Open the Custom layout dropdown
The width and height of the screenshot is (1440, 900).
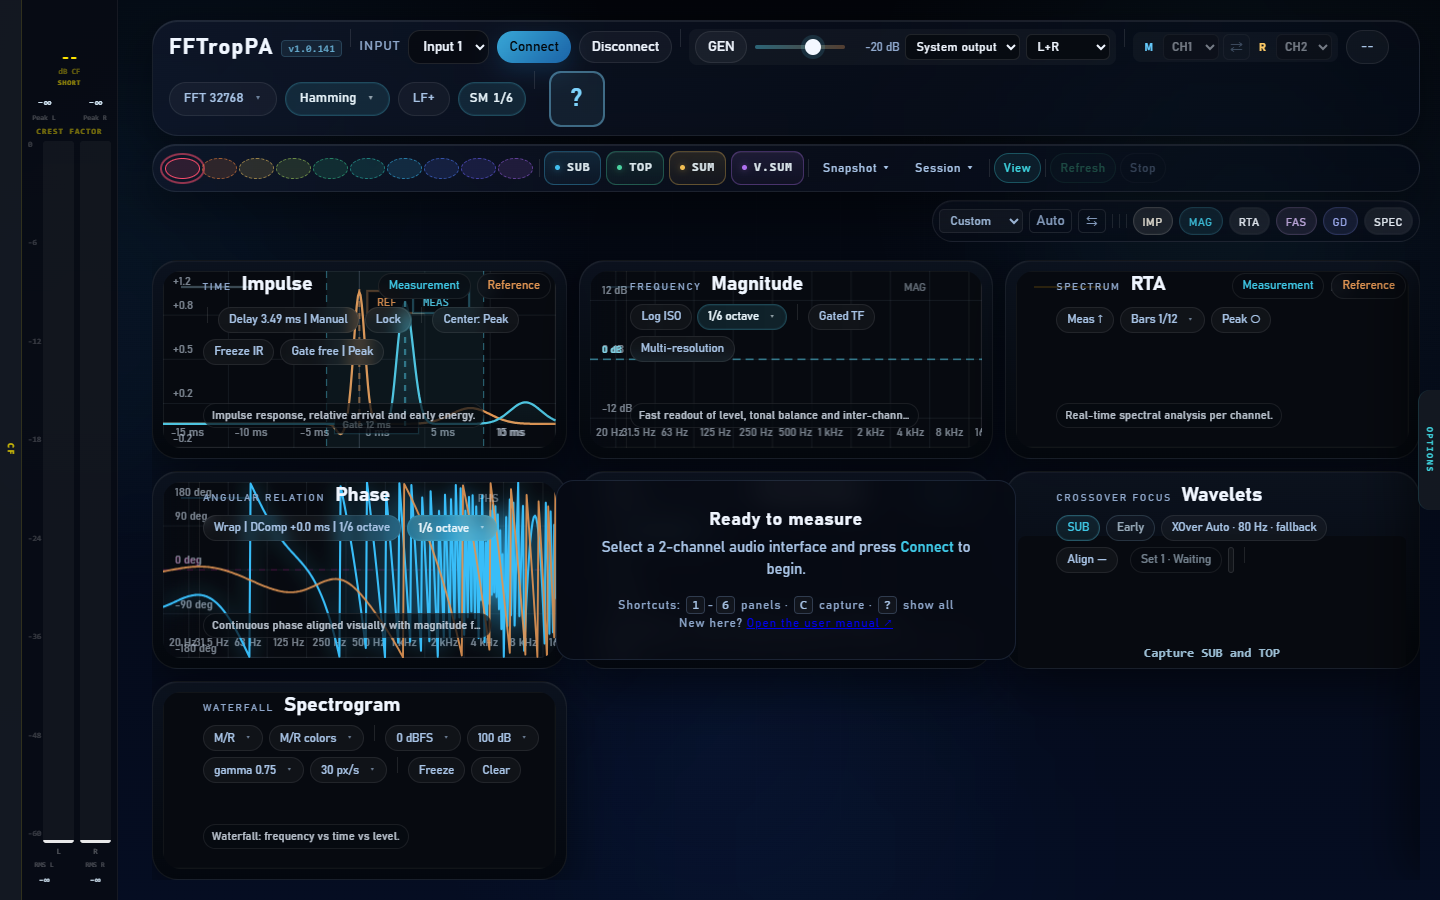pos(981,221)
